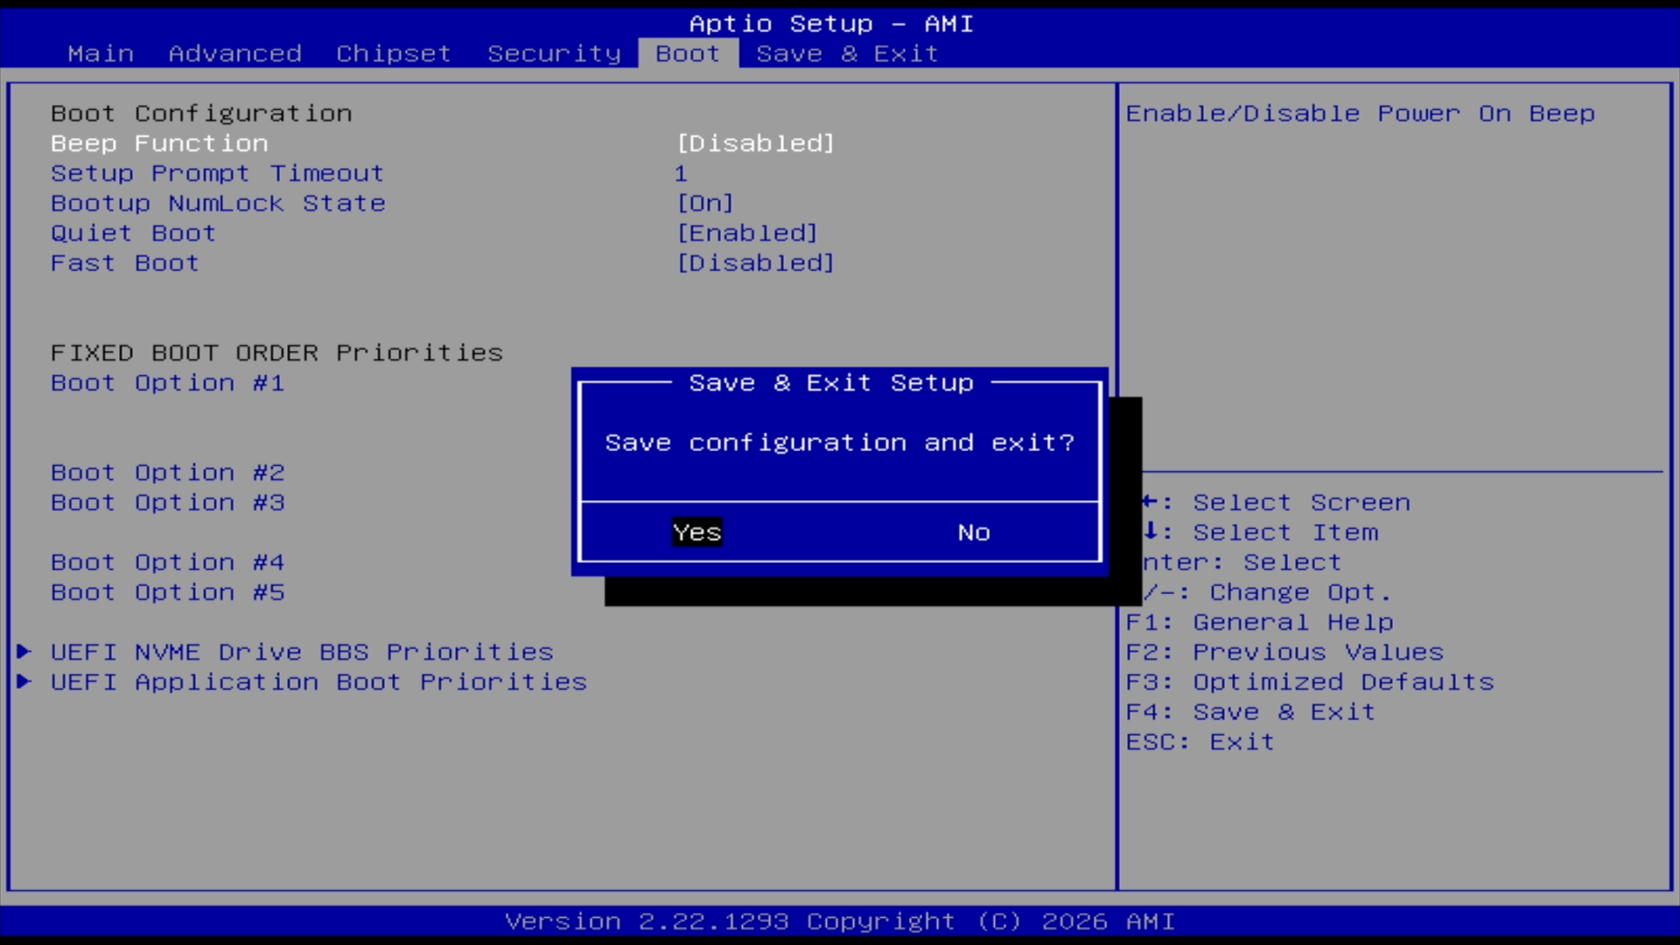Change the NumLock [On] value
Screen dimensions: 1680x945
pyautogui.click(x=705, y=203)
